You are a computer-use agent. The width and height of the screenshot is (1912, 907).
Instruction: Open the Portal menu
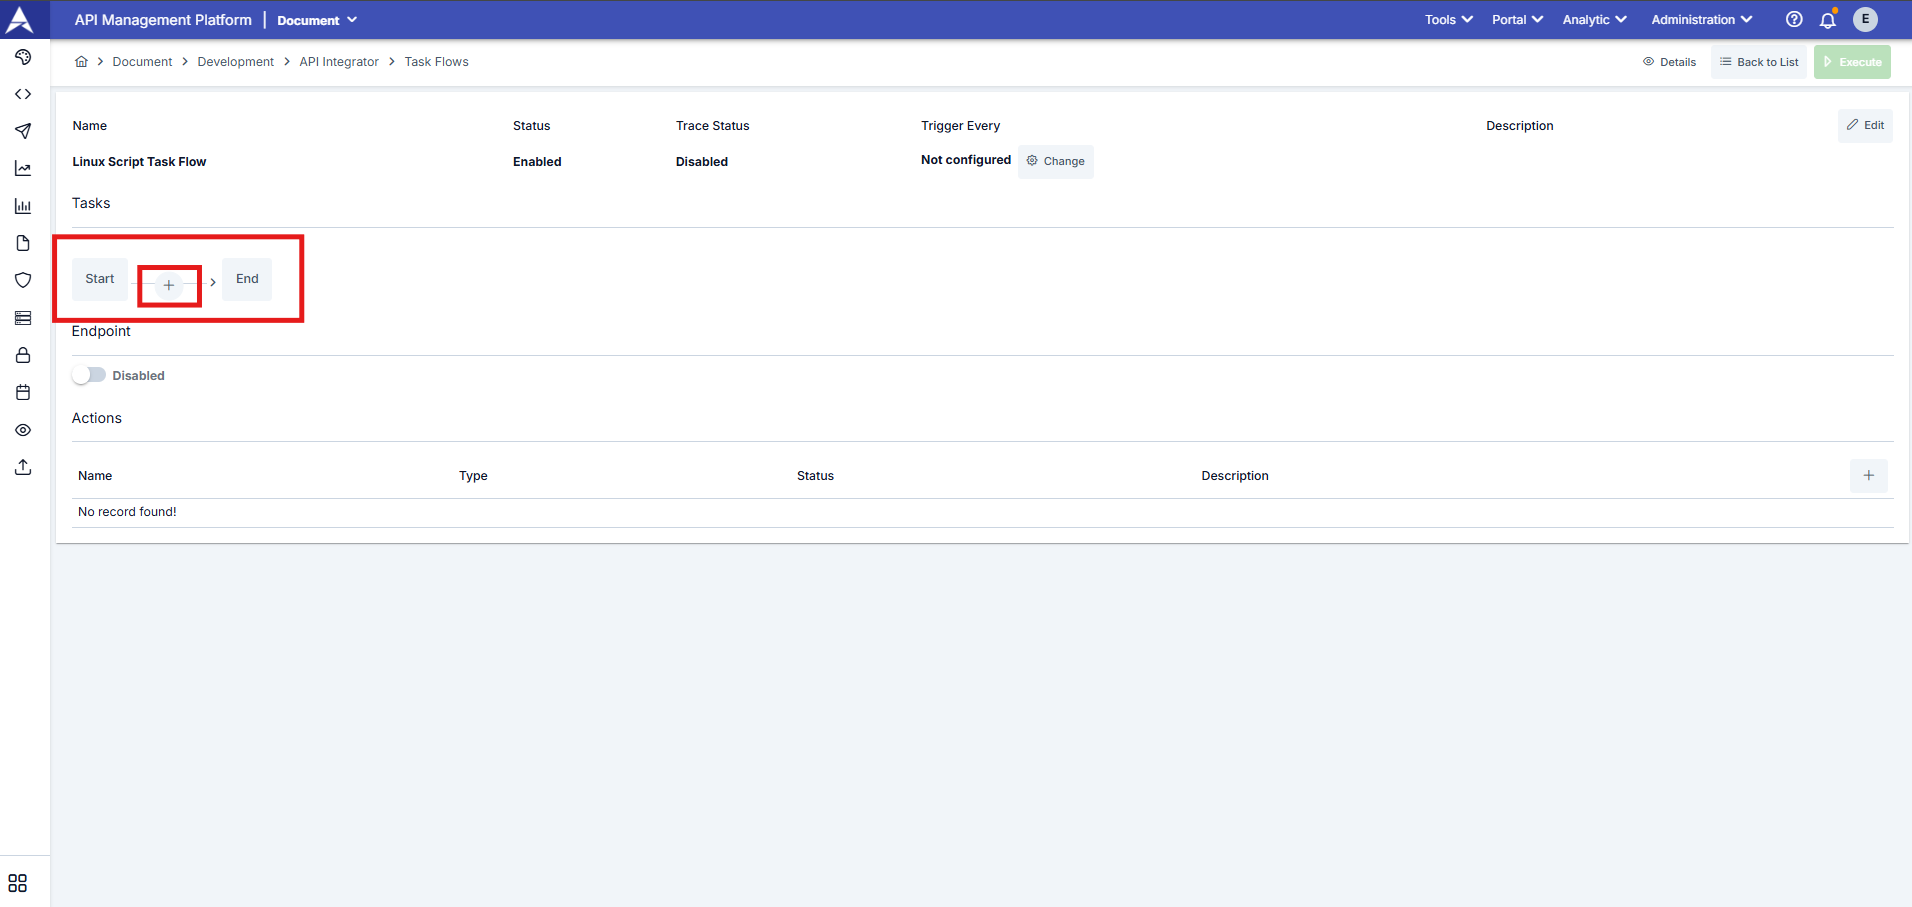click(1516, 20)
